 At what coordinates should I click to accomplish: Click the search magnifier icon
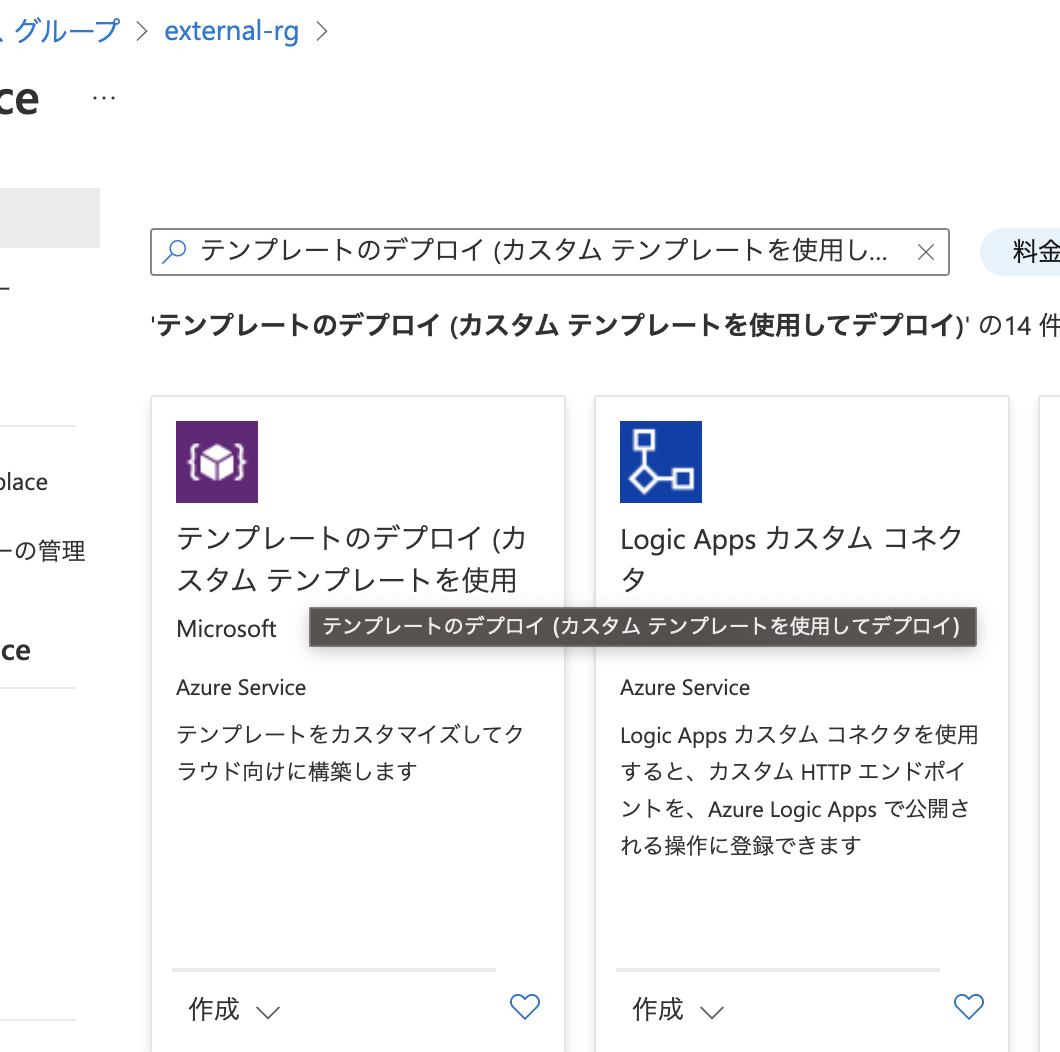click(x=174, y=252)
